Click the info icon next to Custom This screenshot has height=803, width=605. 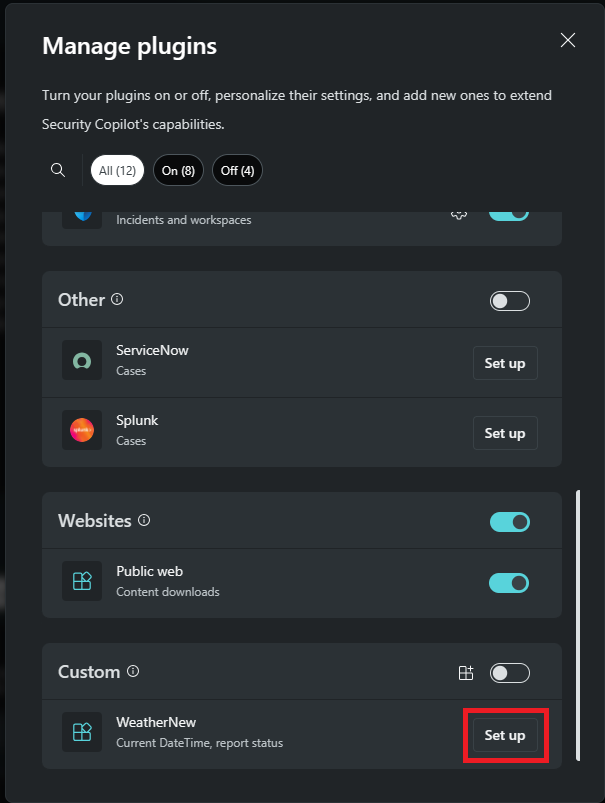[x=134, y=672]
